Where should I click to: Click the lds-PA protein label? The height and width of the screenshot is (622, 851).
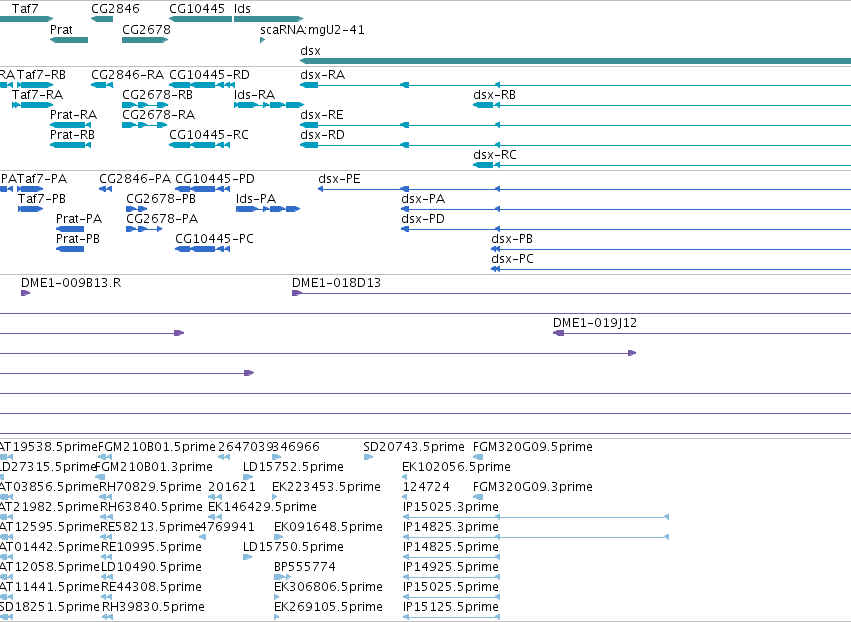[256, 199]
